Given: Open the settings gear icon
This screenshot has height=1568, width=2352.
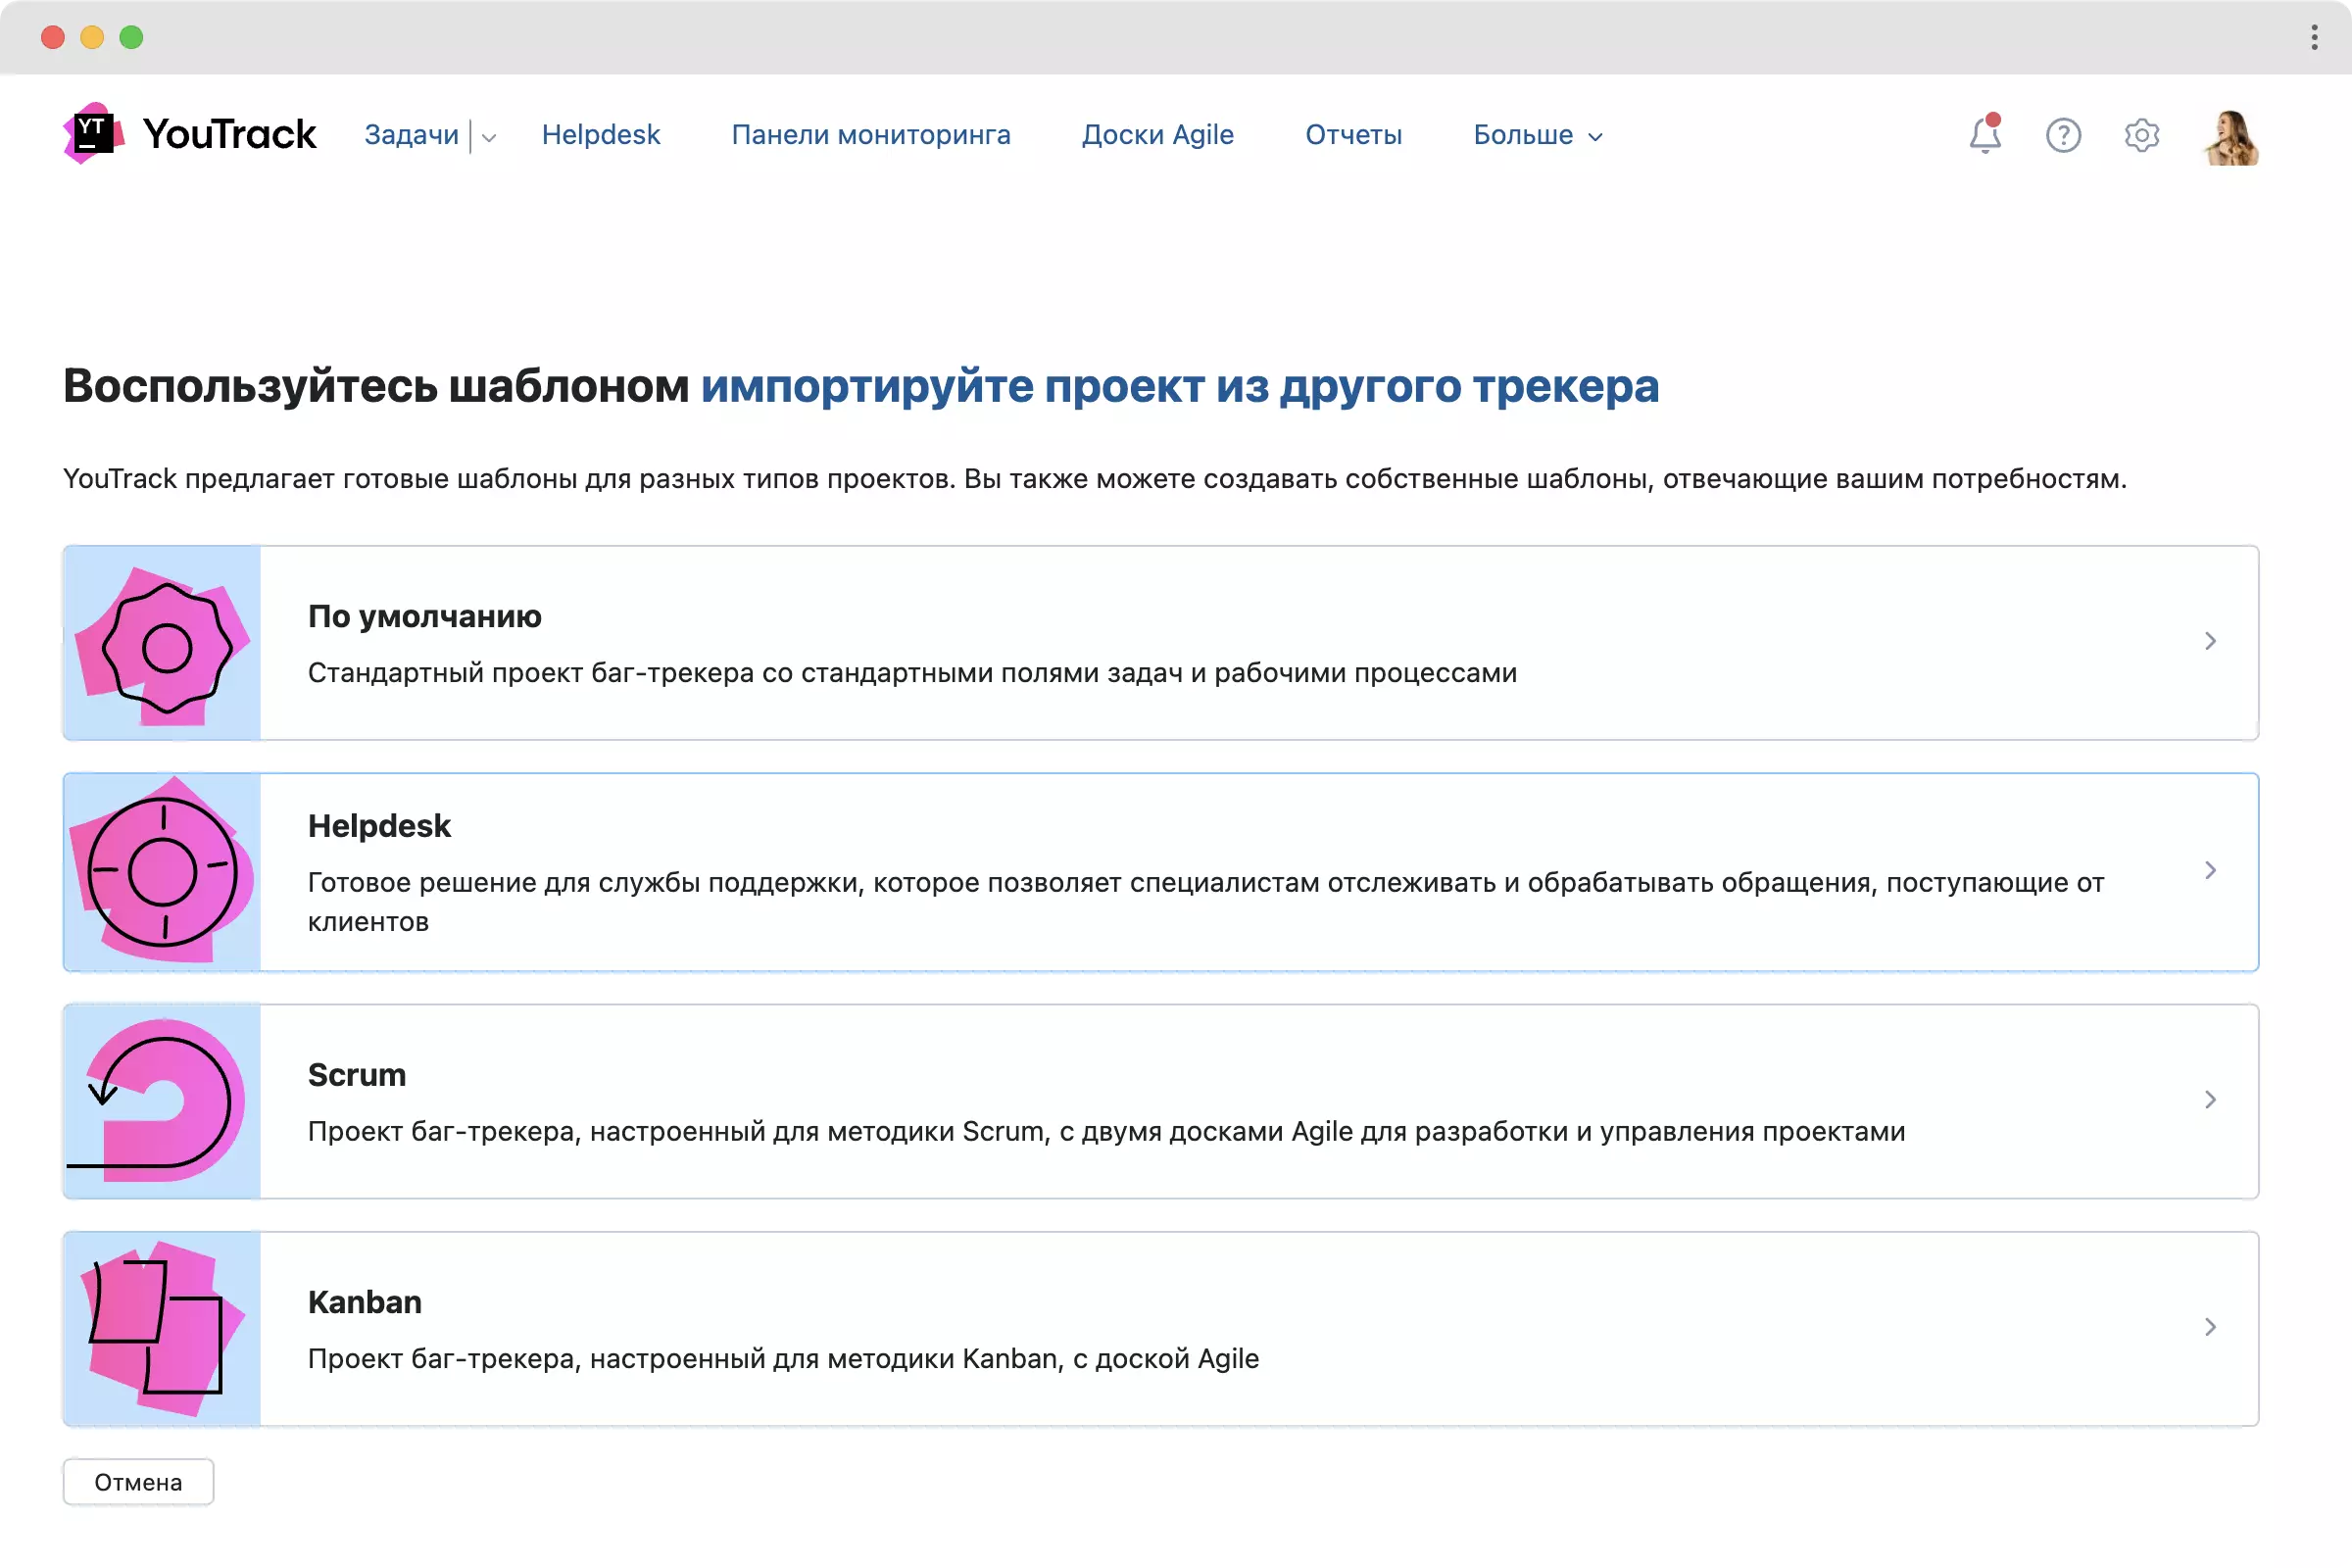Looking at the screenshot, I should click(2141, 135).
